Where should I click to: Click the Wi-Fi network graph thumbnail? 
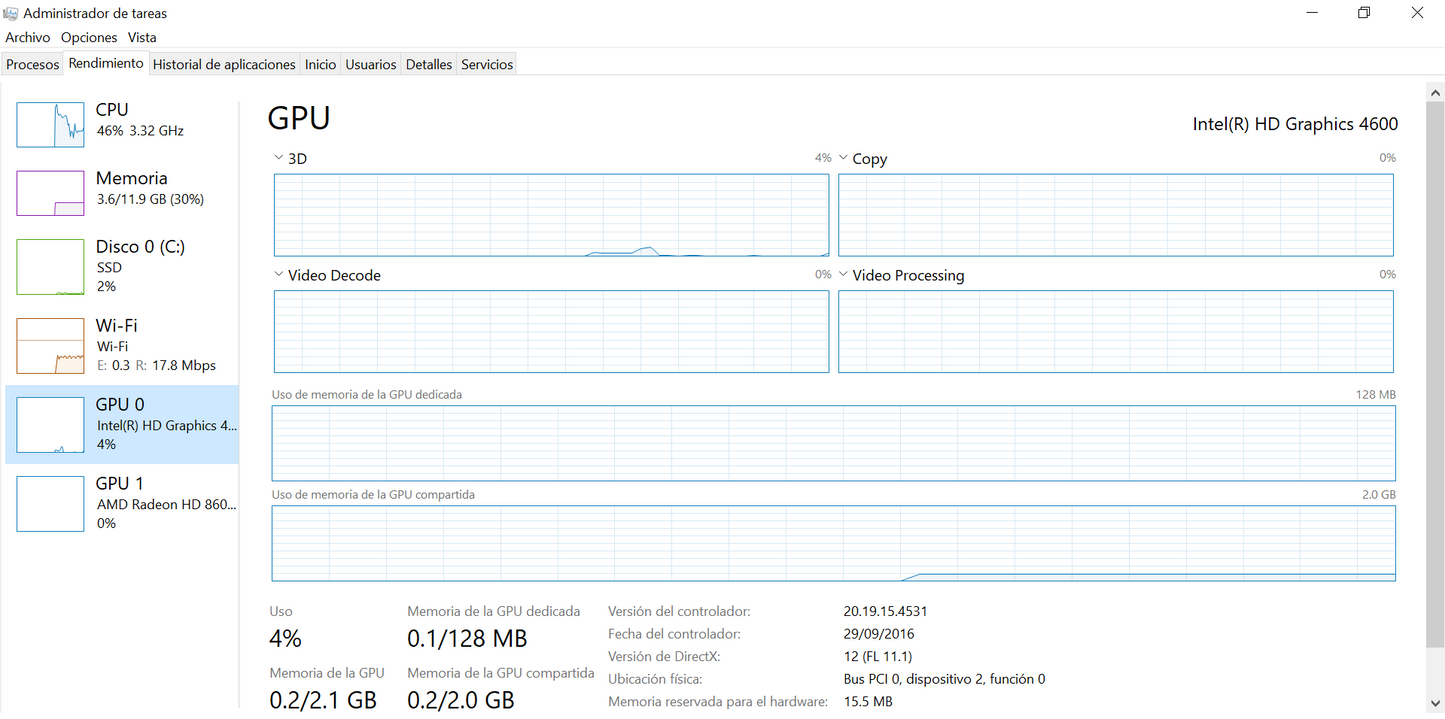[50, 346]
